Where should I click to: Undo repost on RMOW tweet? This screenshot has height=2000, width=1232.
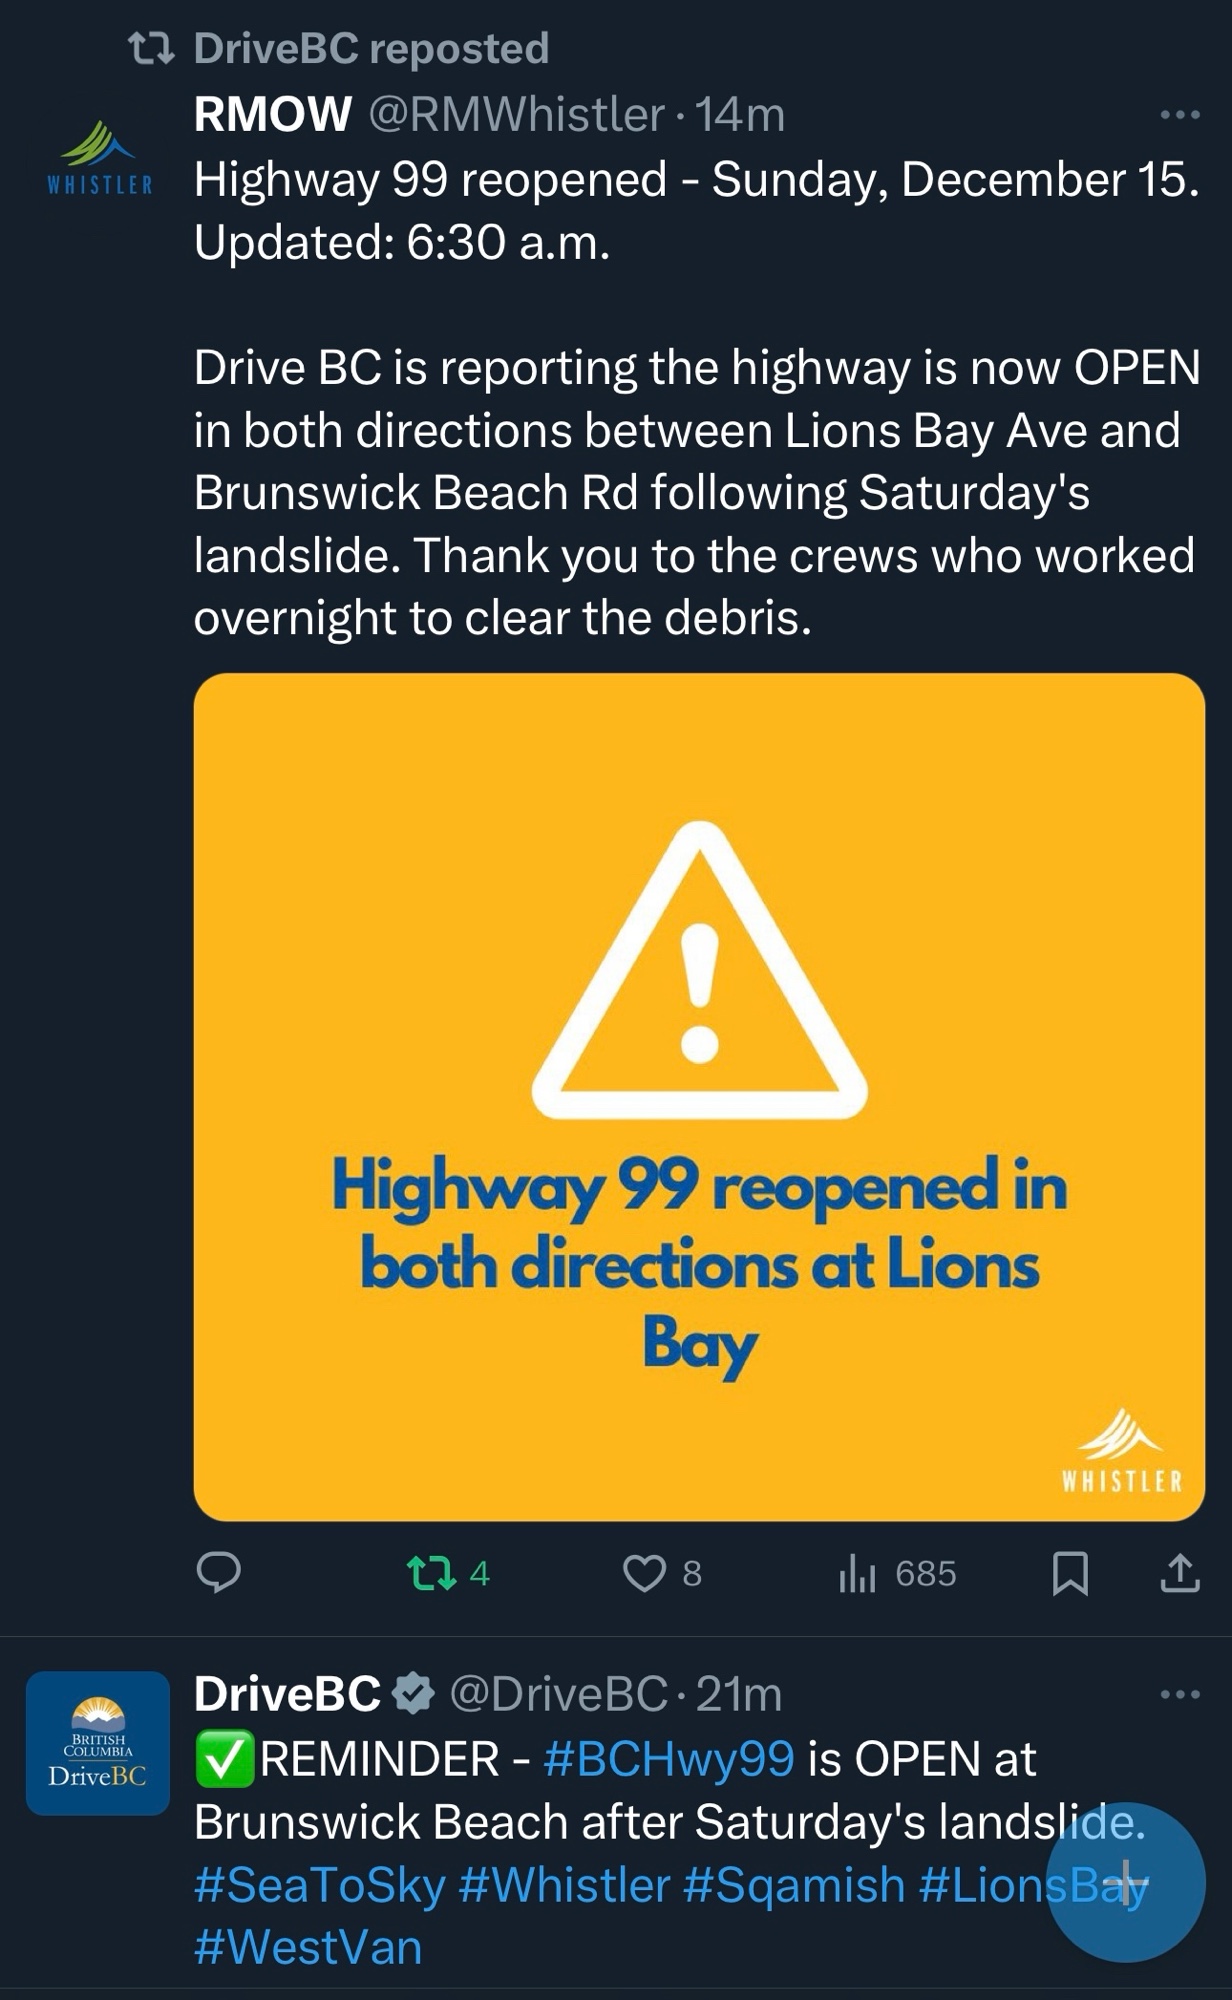(433, 1573)
